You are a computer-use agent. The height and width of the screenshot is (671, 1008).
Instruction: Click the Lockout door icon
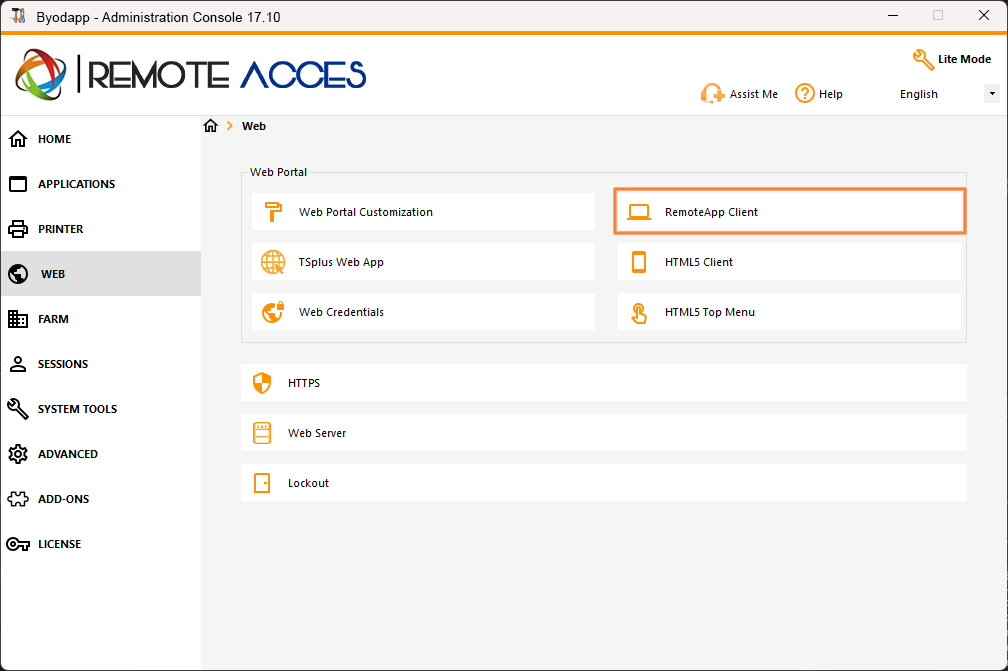click(262, 483)
